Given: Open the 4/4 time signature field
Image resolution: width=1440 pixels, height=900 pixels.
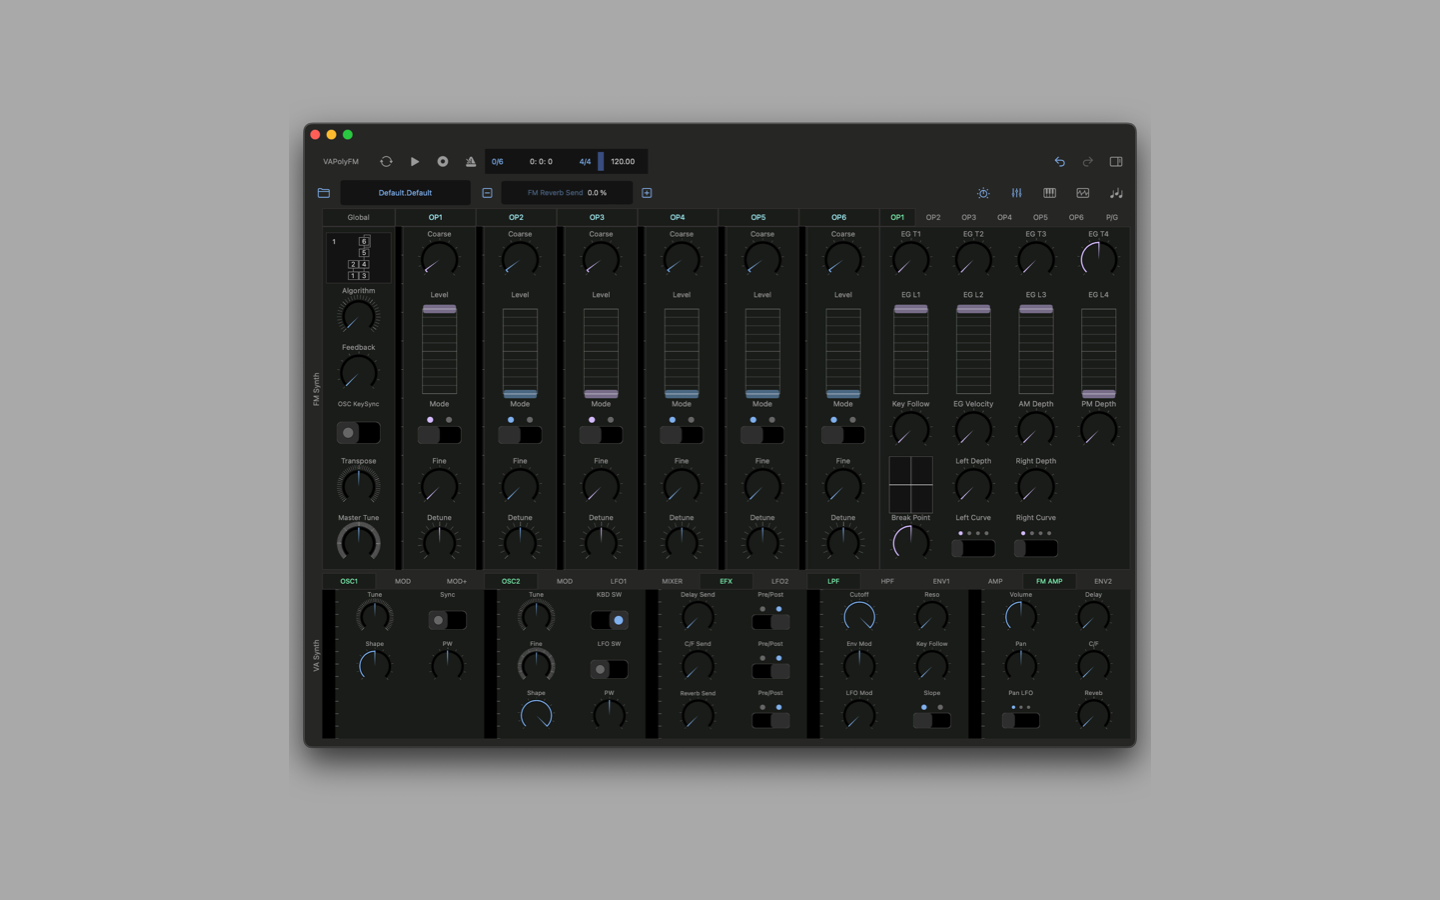Looking at the screenshot, I should (585, 161).
